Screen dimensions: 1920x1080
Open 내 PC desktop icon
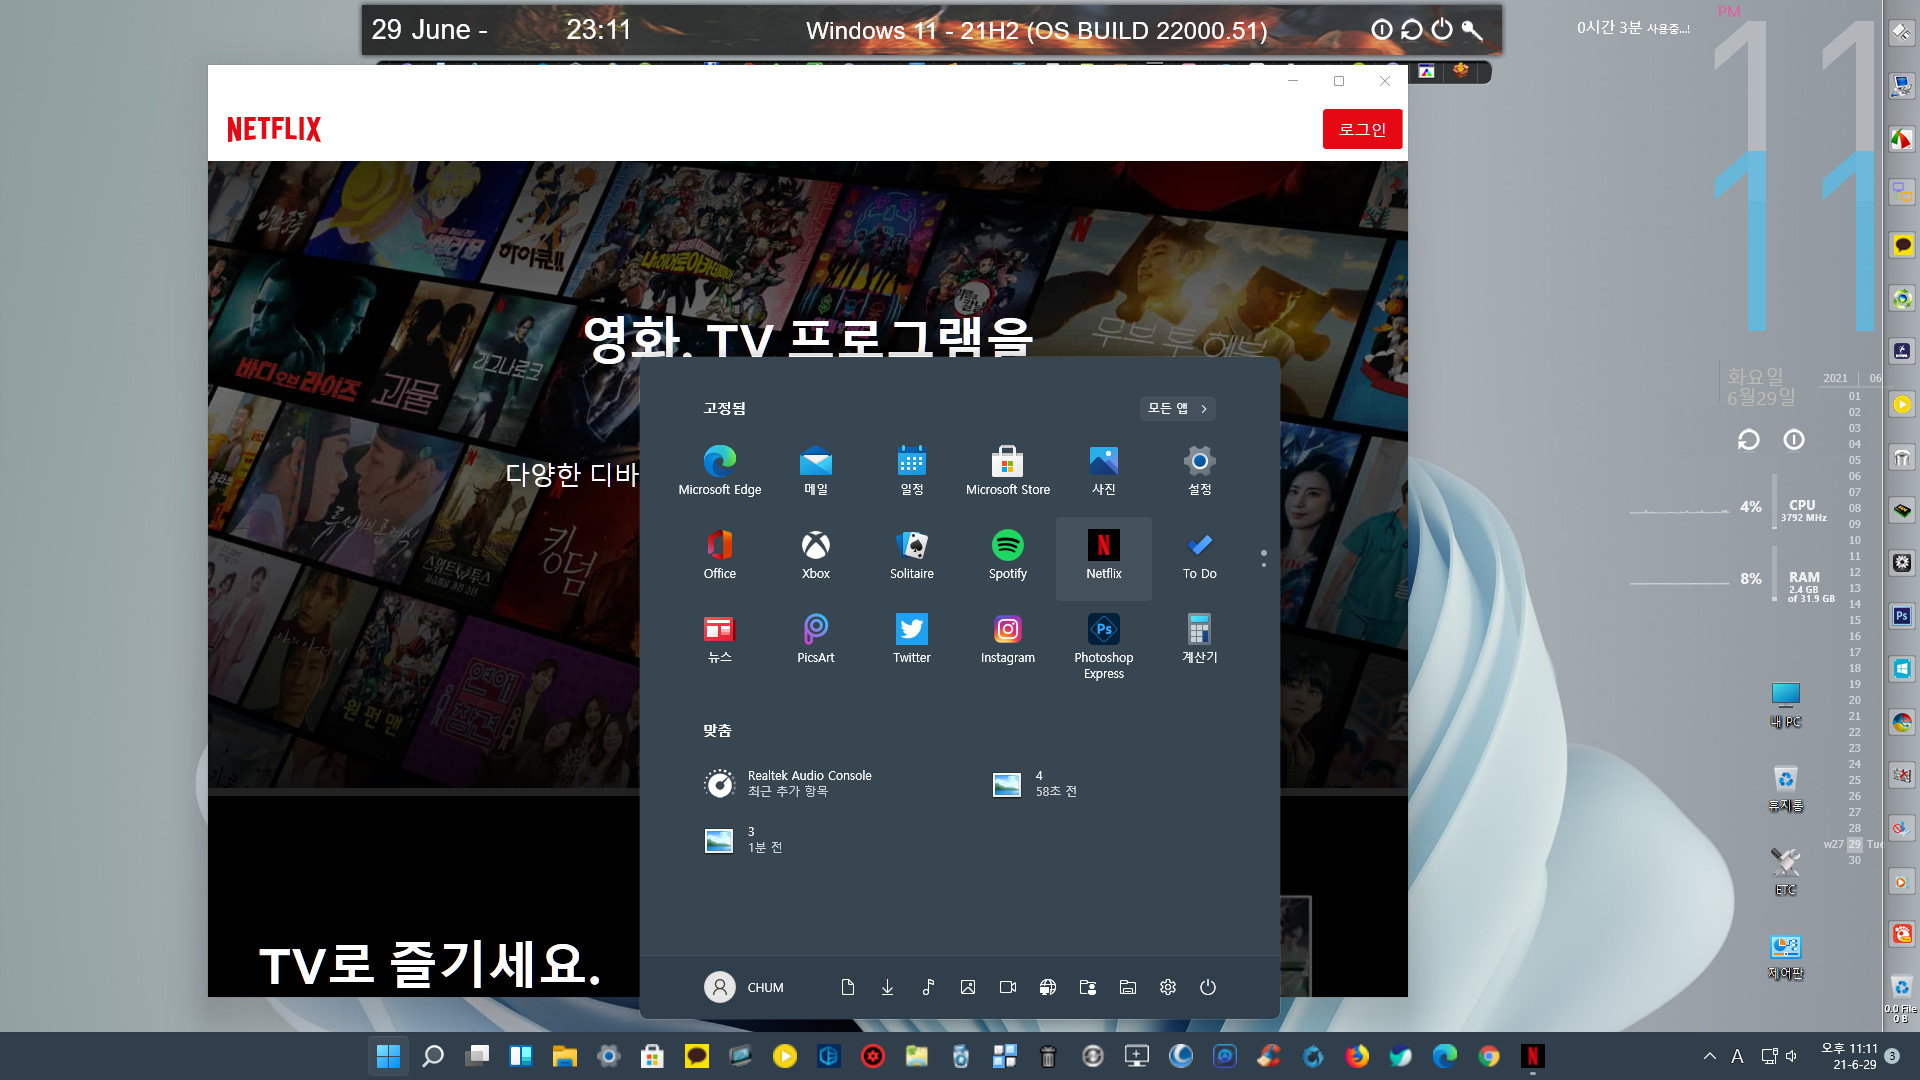(1785, 704)
